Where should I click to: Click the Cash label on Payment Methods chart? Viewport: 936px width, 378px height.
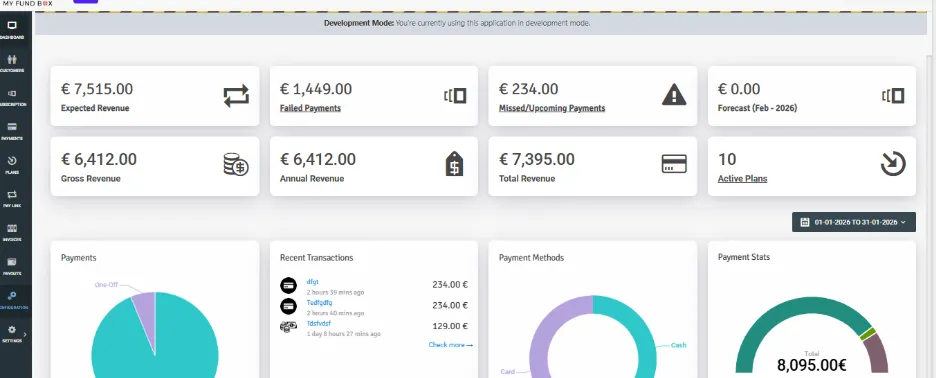tap(678, 345)
